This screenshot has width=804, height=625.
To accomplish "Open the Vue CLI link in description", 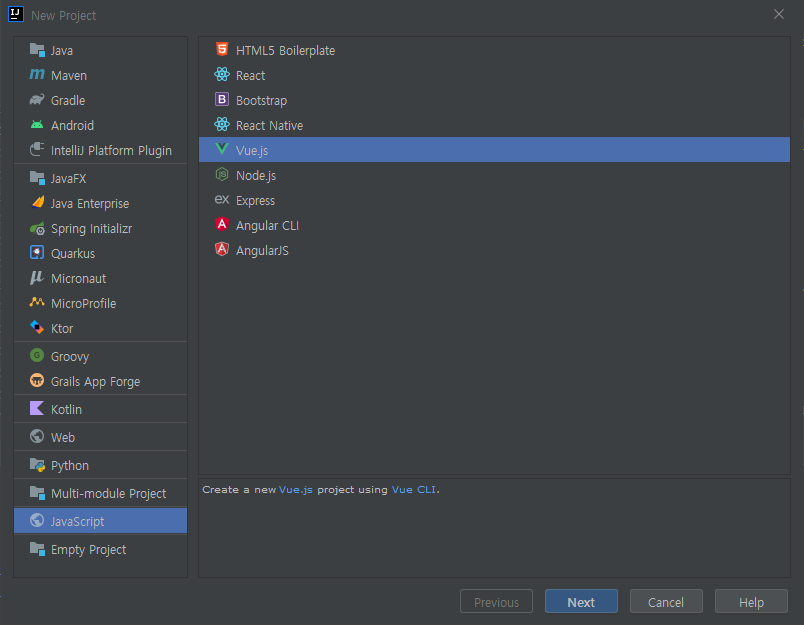I will (414, 490).
